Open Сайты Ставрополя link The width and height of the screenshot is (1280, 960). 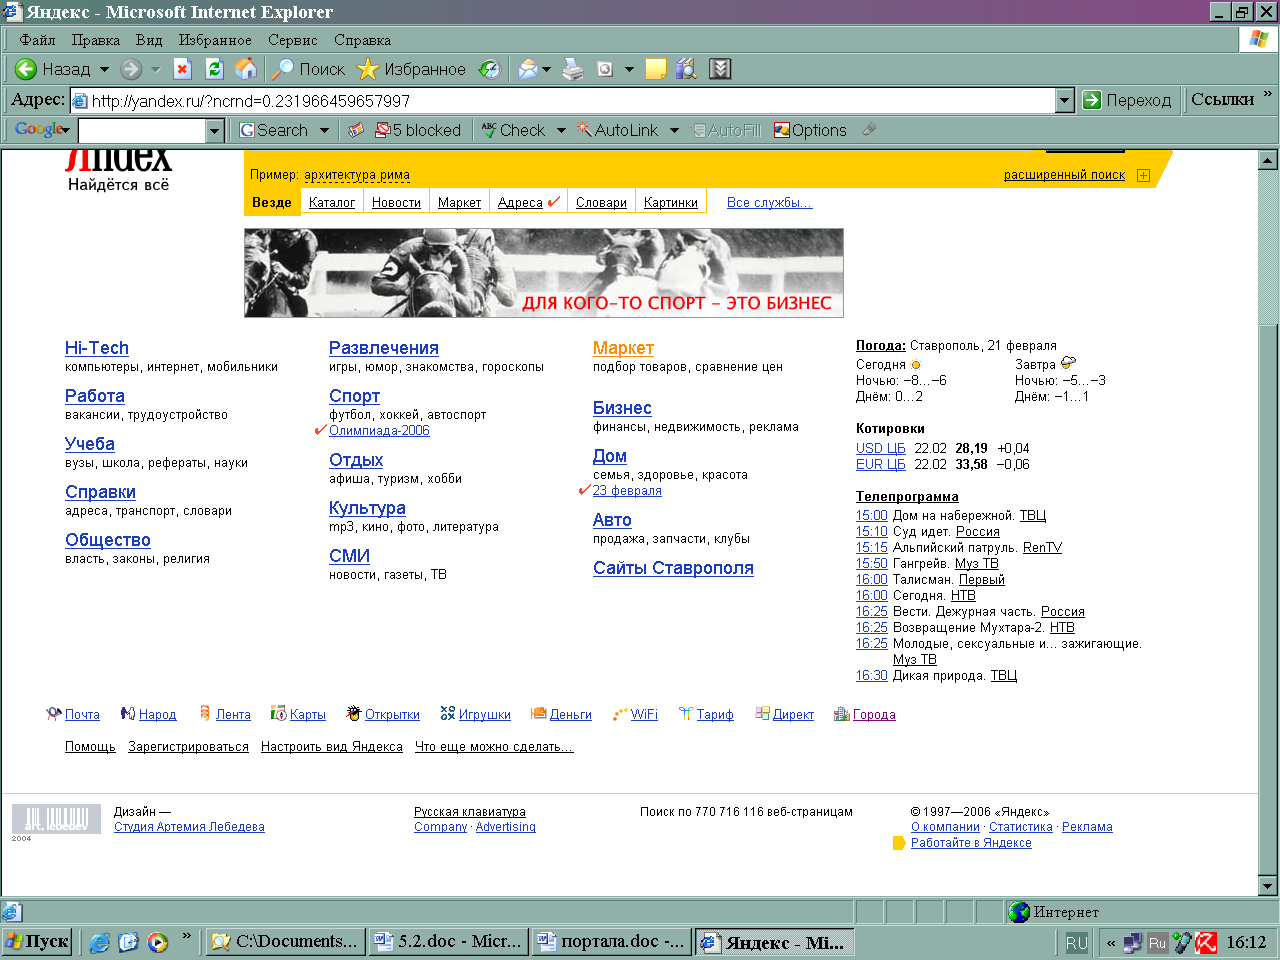pyautogui.click(x=673, y=568)
